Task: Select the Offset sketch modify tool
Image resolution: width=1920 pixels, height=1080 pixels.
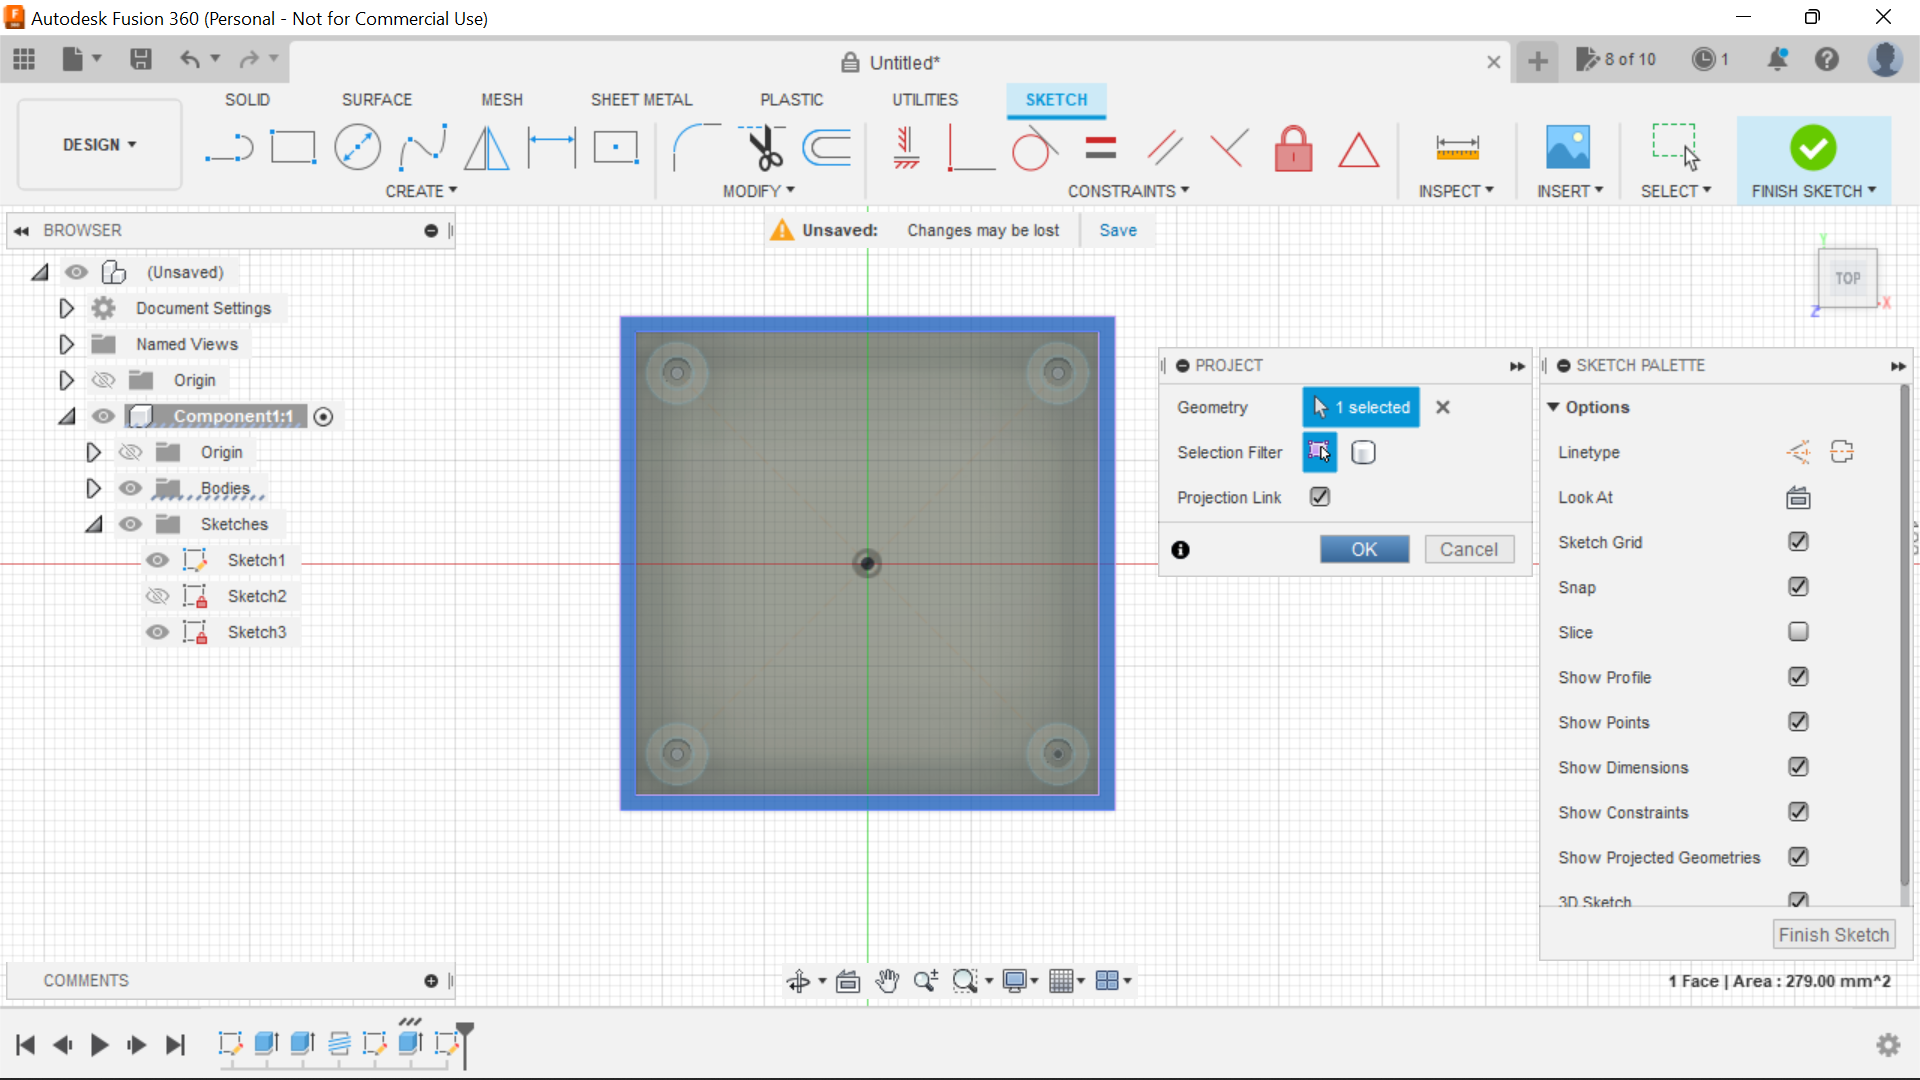Action: (831, 148)
